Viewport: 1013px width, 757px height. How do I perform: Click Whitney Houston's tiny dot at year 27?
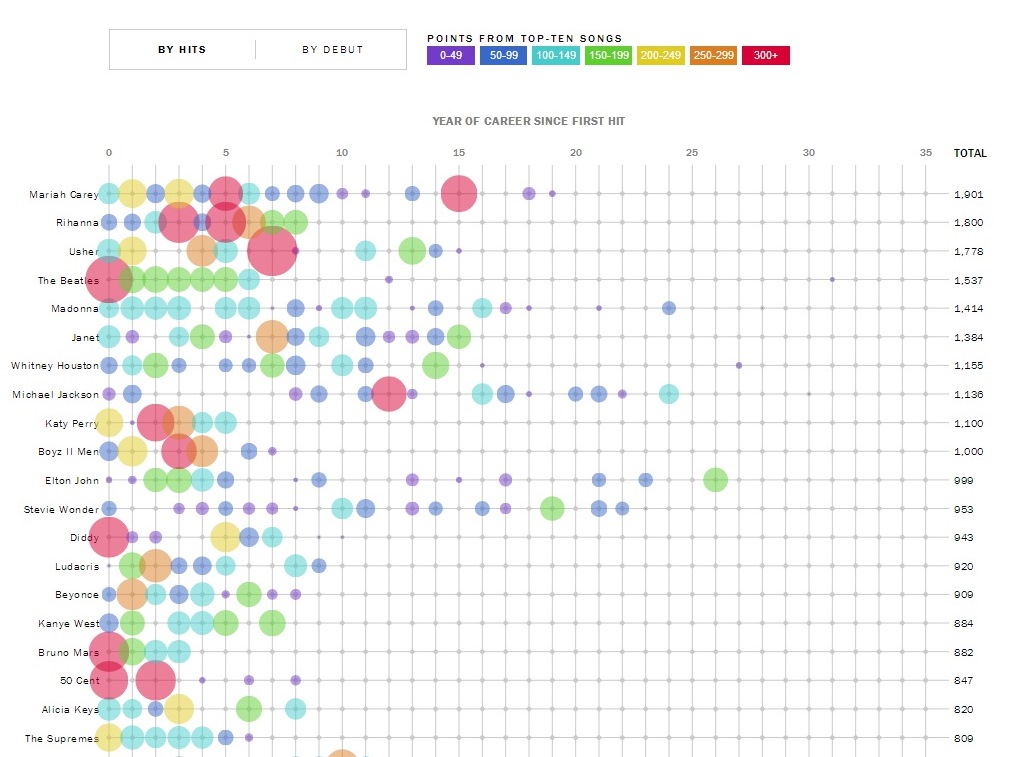point(738,366)
